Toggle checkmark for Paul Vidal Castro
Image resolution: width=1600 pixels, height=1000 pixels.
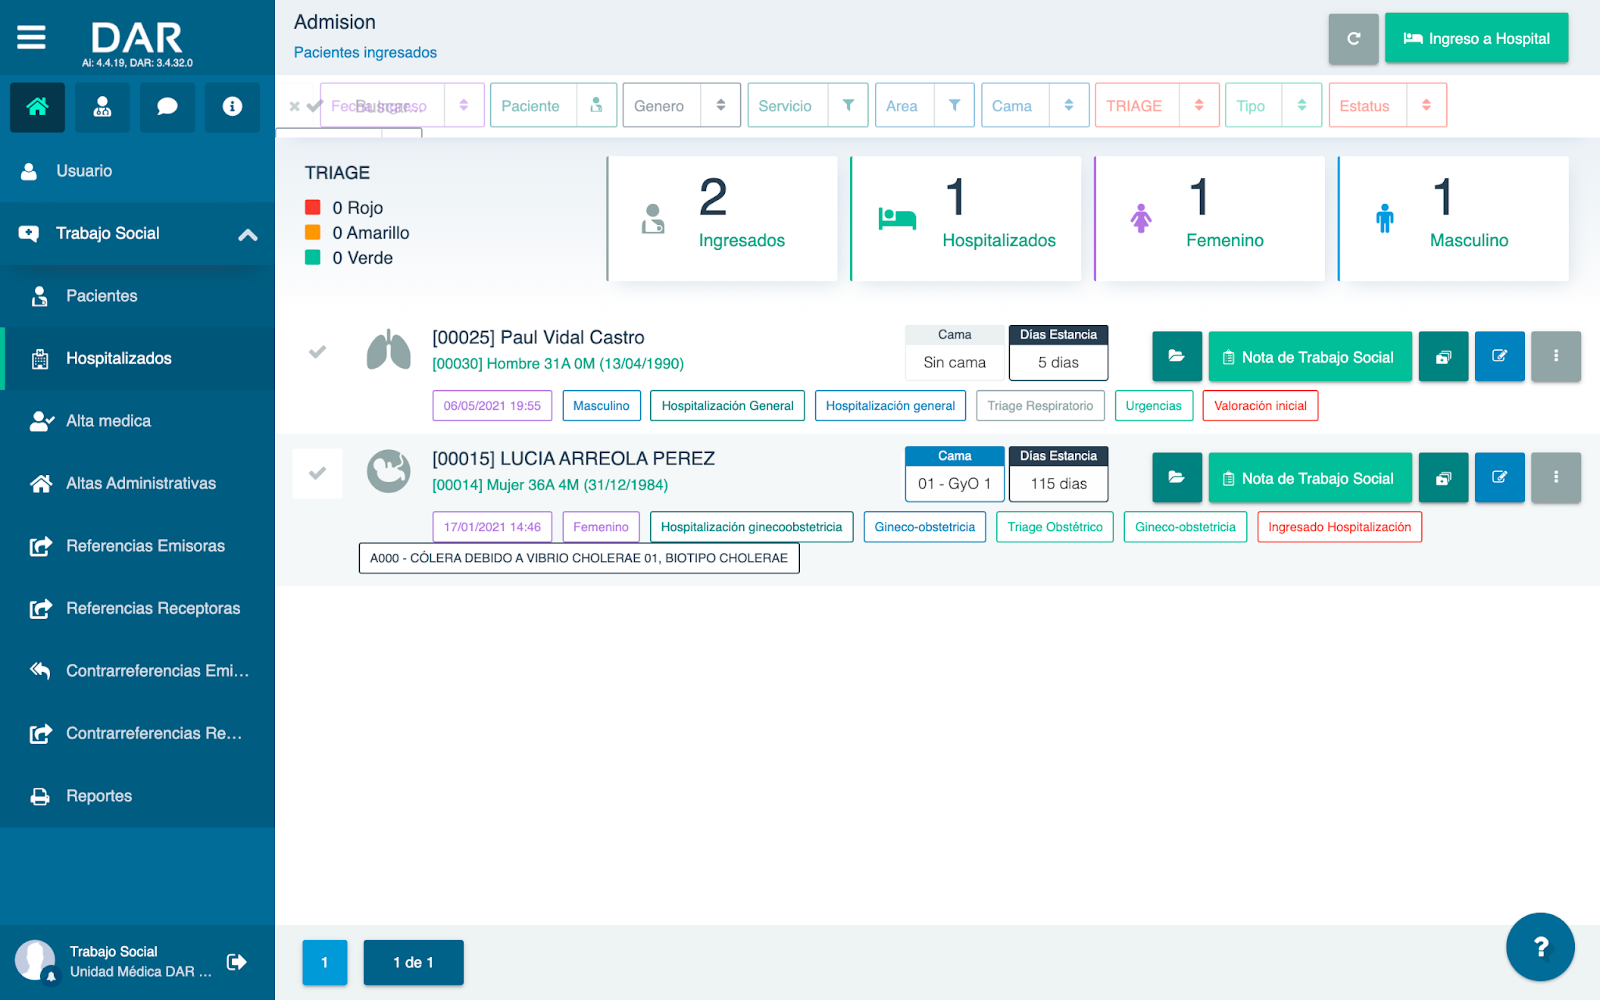pyautogui.click(x=317, y=352)
